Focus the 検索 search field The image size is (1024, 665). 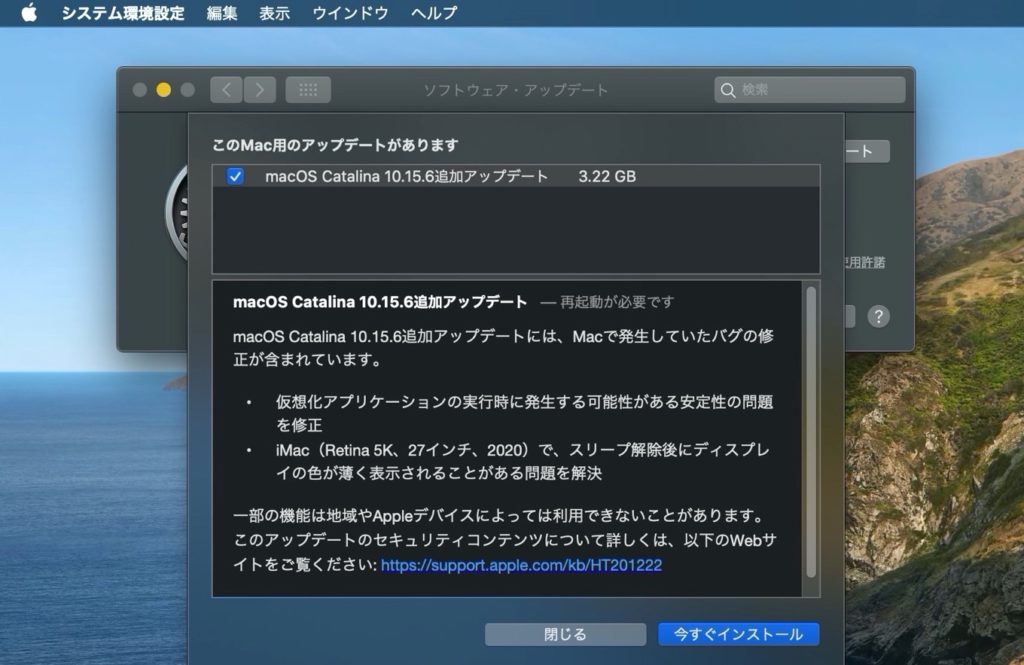pyautogui.click(x=818, y=90)
